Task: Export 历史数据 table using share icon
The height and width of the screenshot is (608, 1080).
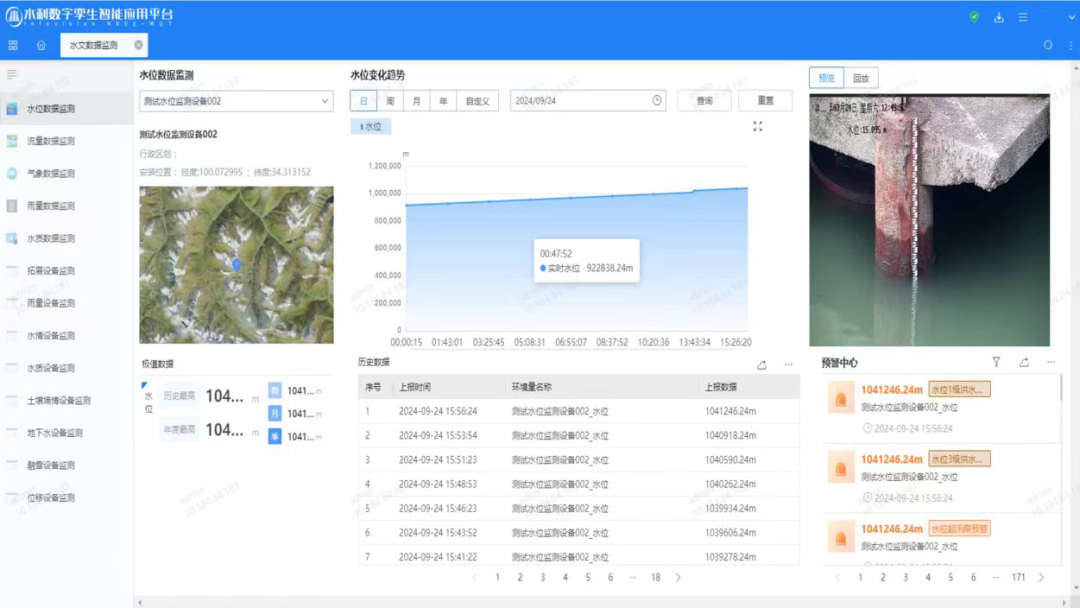Action: point(762,365)
